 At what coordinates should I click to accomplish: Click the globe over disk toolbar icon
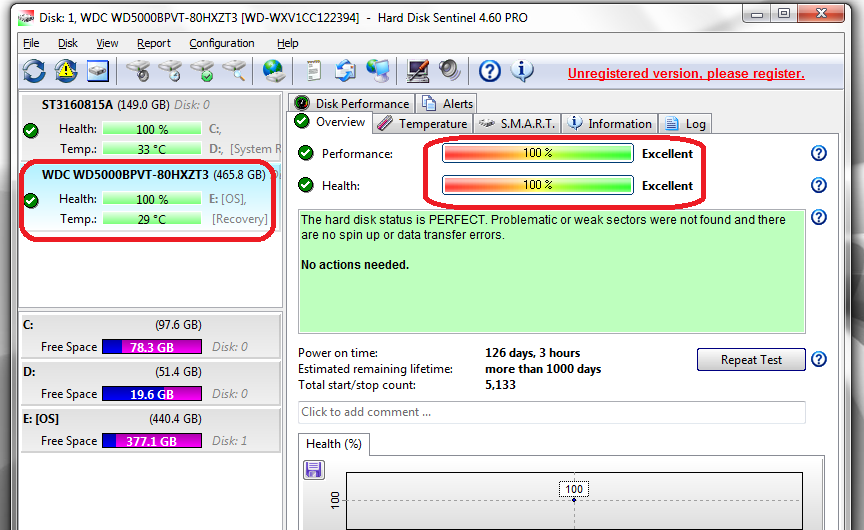point(273,71)
